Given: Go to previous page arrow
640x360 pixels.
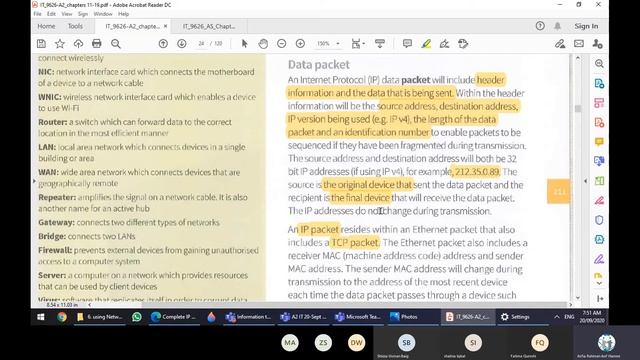Looking at the screenshot, I should [163, 44].
